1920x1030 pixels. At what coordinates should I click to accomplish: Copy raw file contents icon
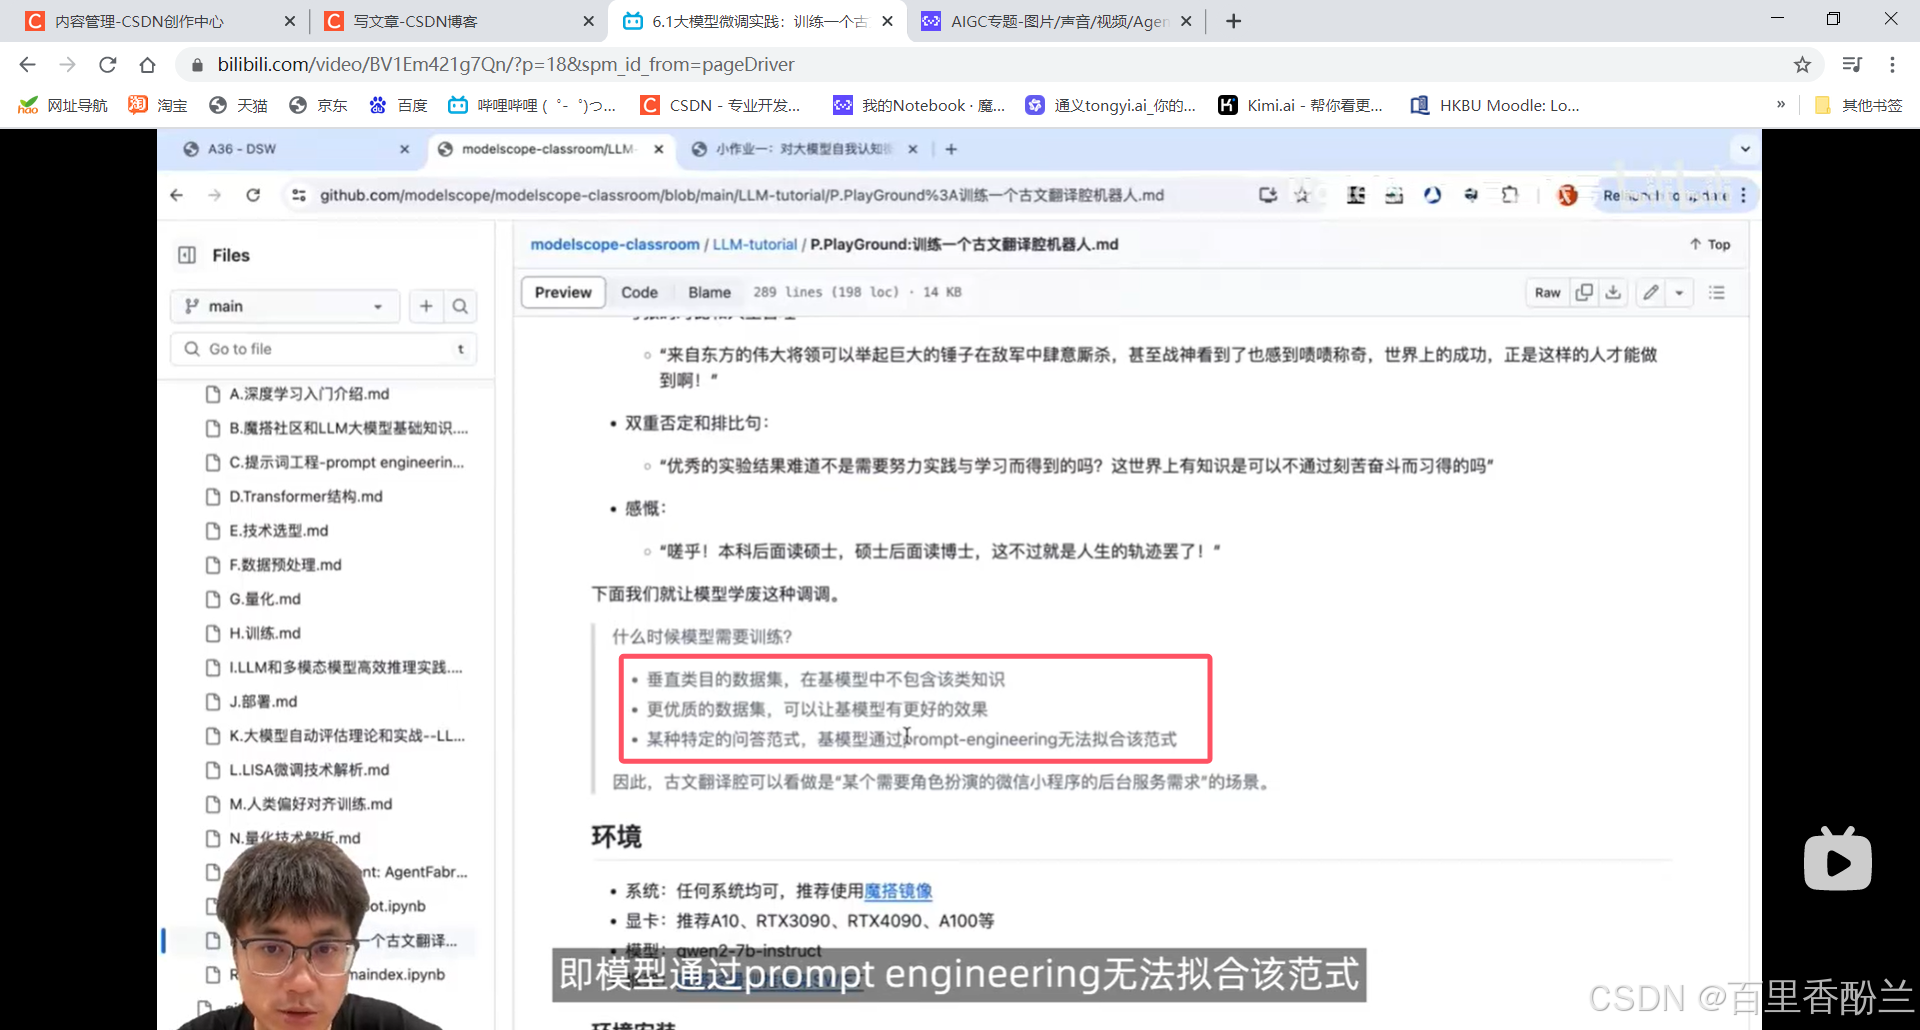(x=1584, y=292)
